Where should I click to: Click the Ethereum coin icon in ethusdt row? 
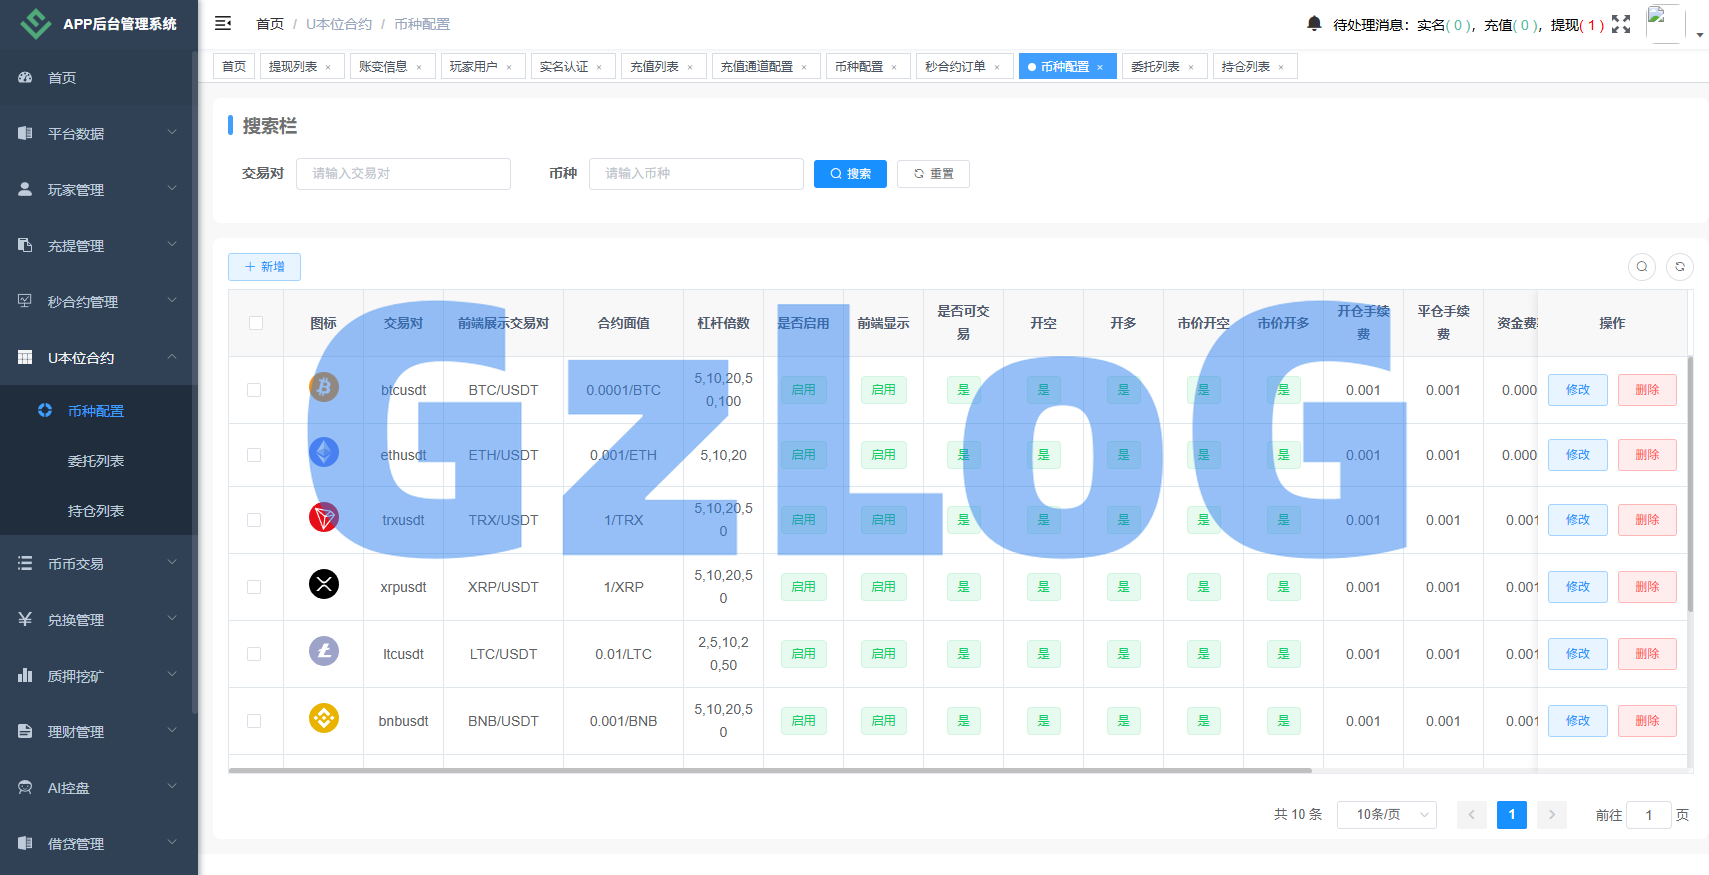tap(324, 452)
